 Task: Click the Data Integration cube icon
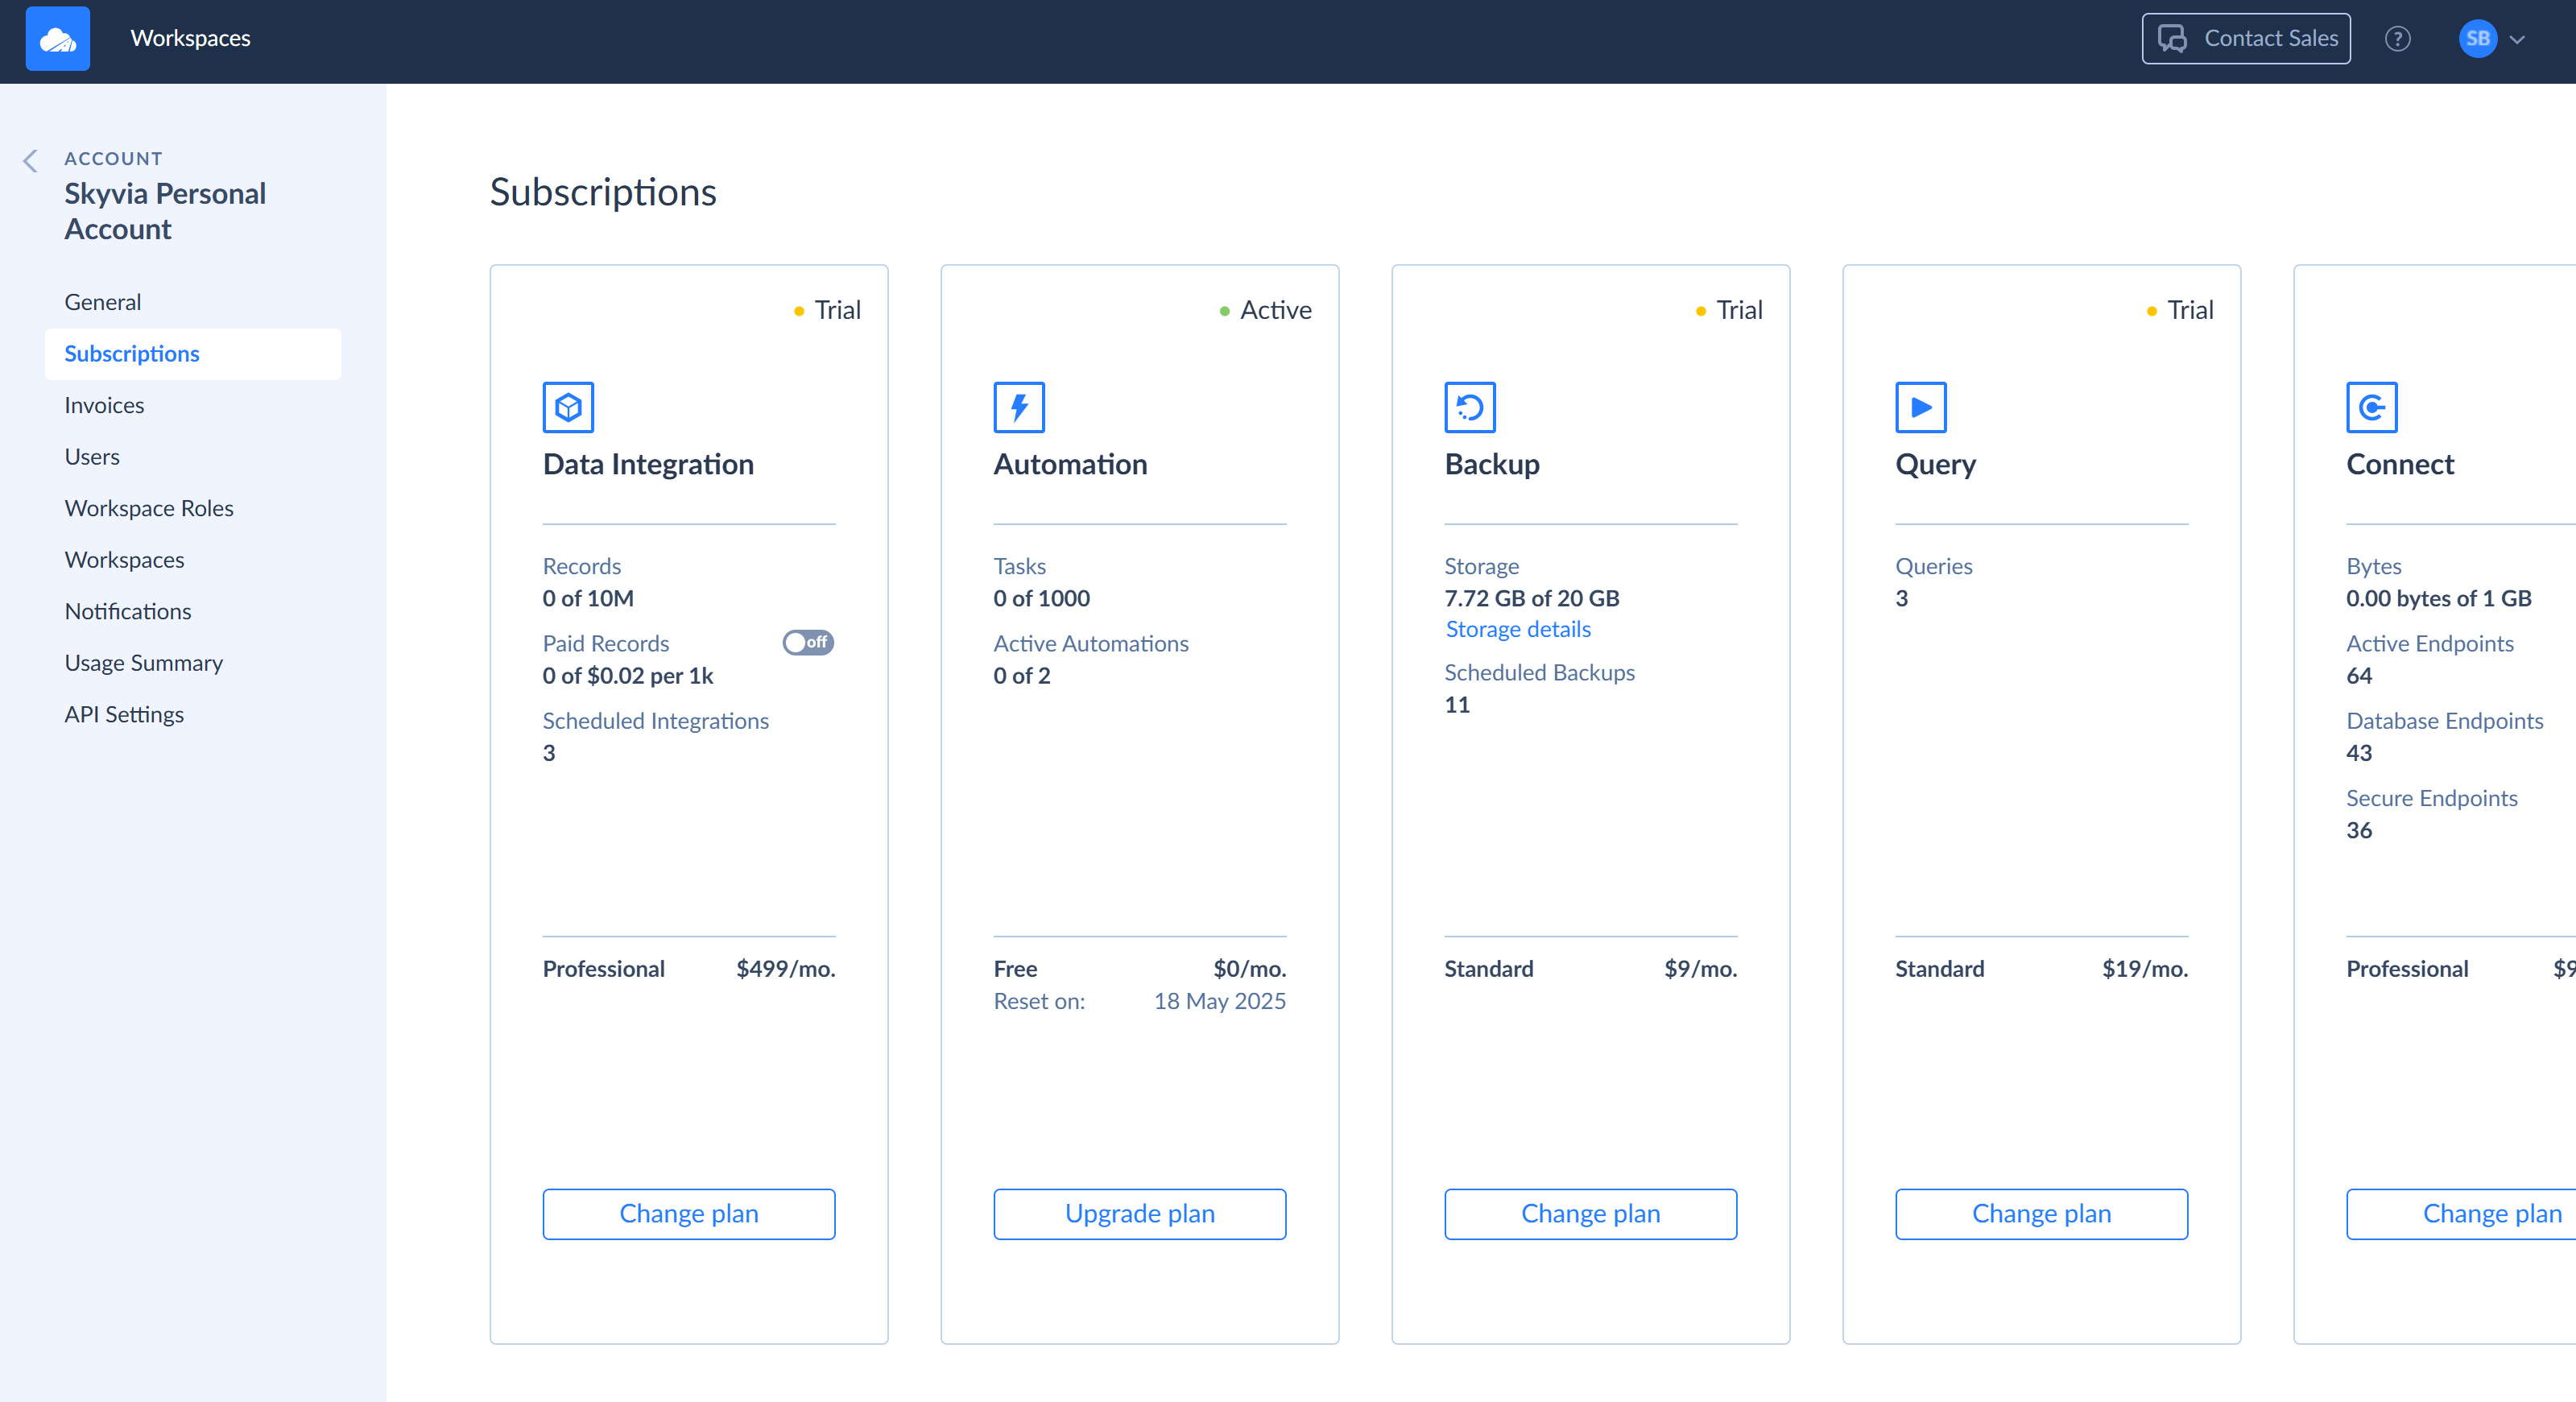(x=568, y=407)
